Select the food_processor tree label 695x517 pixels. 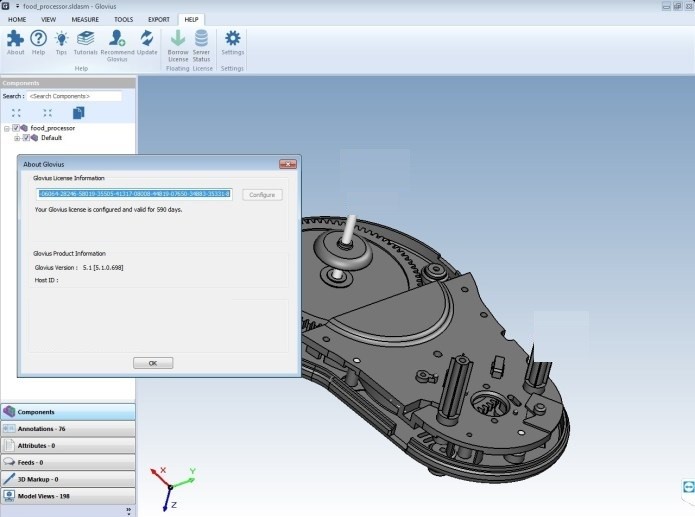(52, 128)
